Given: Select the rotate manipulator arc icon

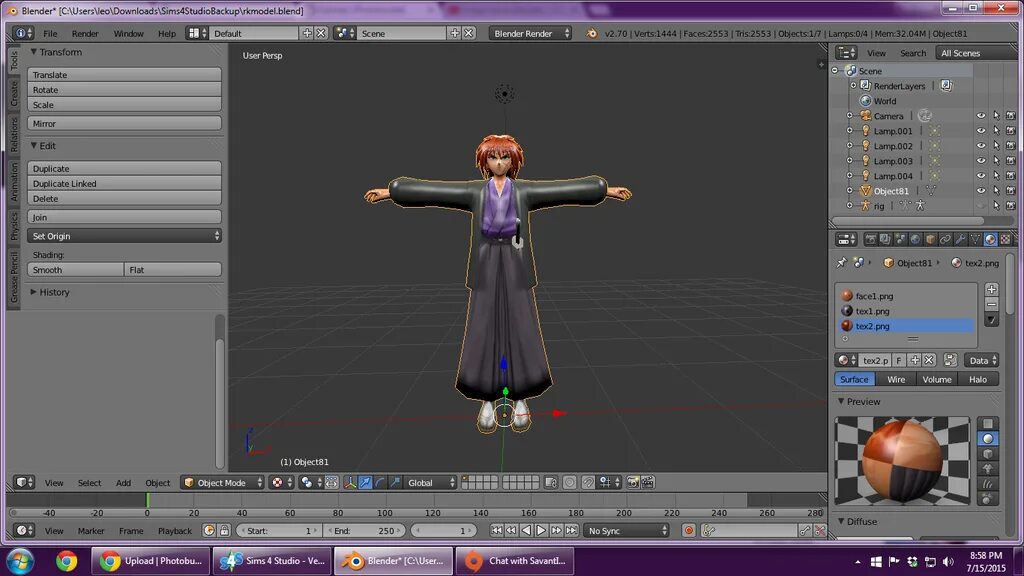Looking at the screenshot, I should [x=380, y=483].
